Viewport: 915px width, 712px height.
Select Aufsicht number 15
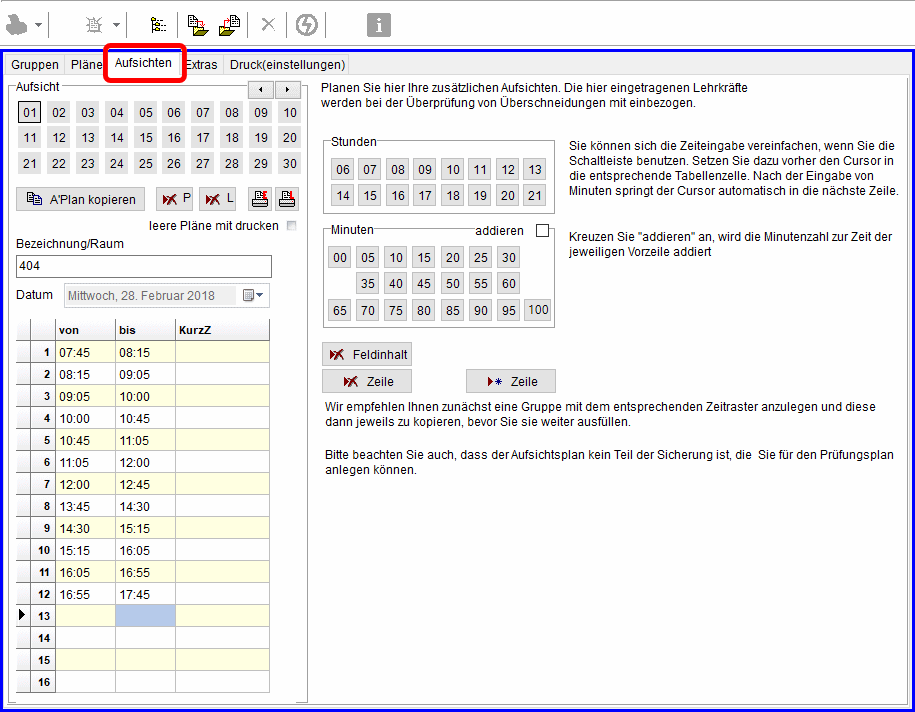(146, 138)
